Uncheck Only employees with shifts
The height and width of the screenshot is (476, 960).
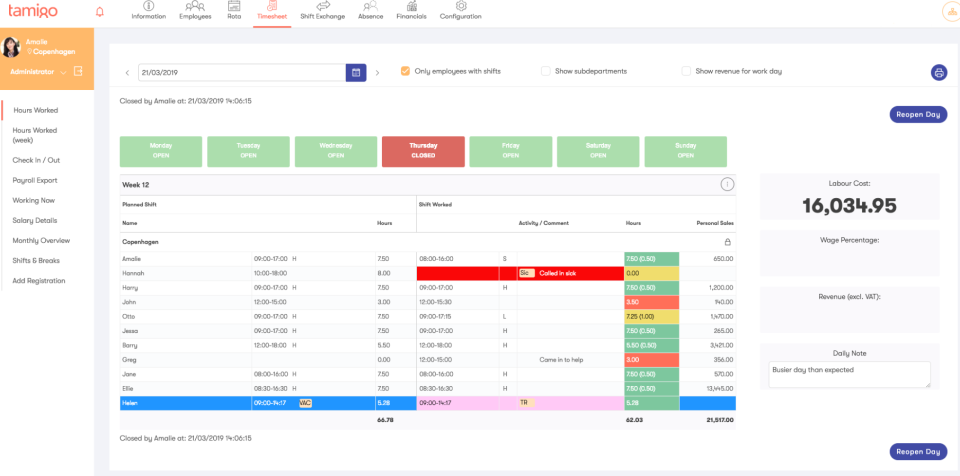coord(405,71)
